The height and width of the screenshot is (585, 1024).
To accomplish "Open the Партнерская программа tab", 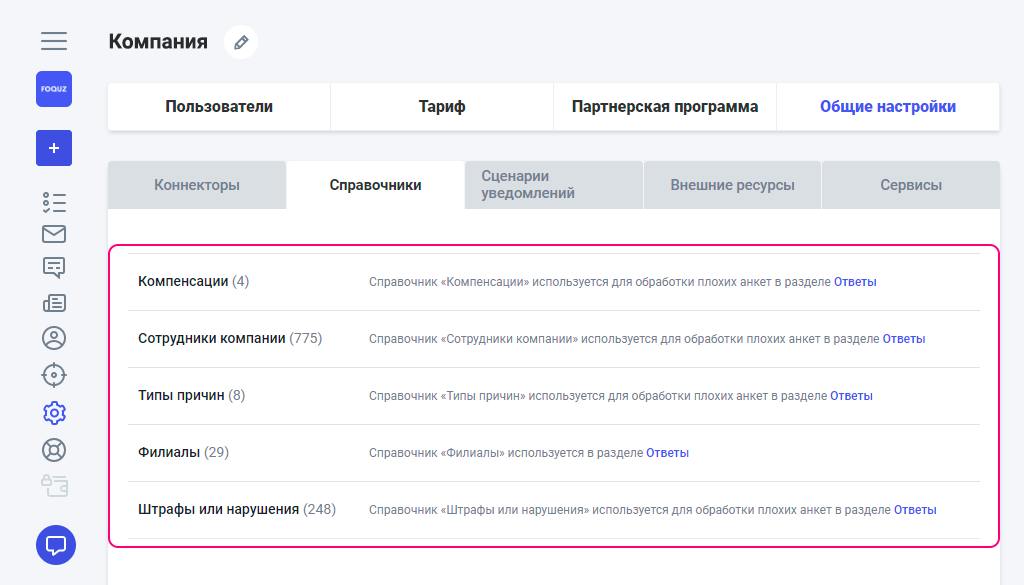I will [665, 107].
